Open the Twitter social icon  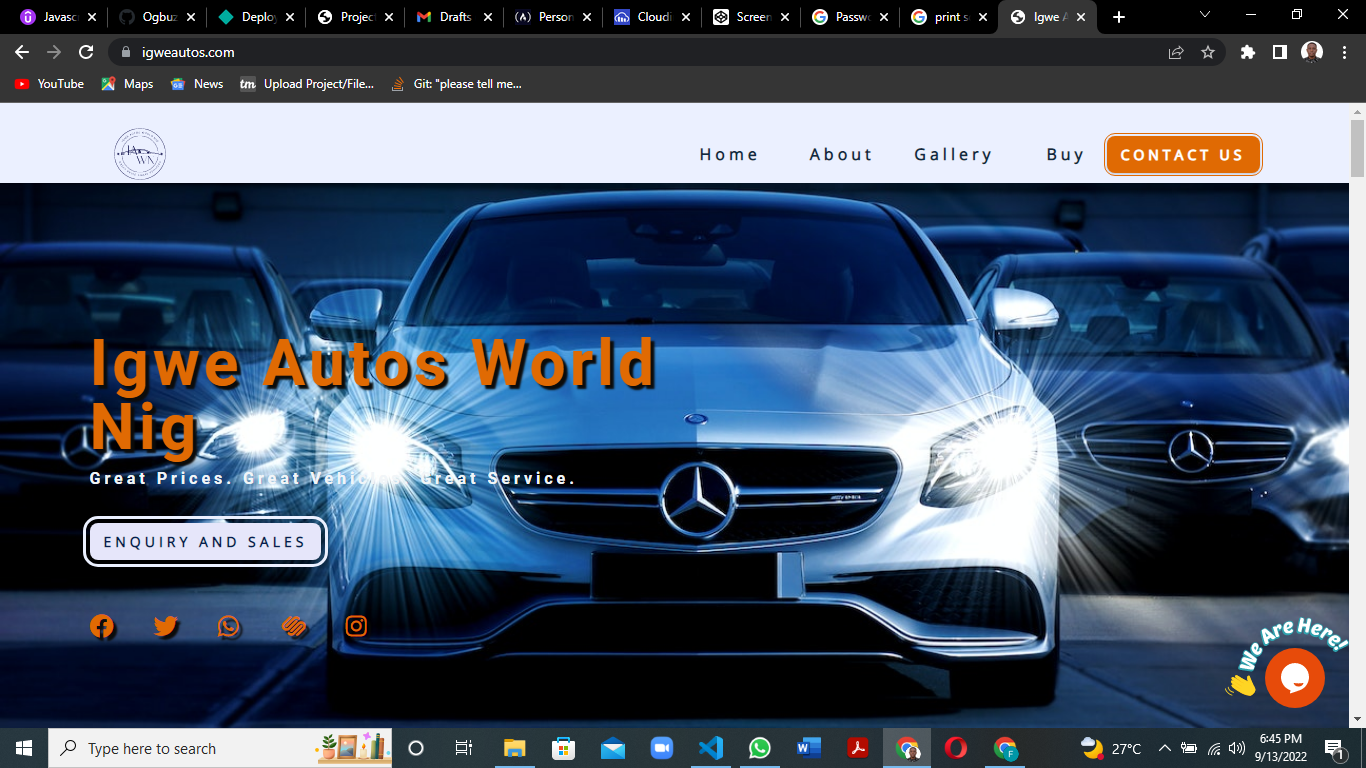165,626
